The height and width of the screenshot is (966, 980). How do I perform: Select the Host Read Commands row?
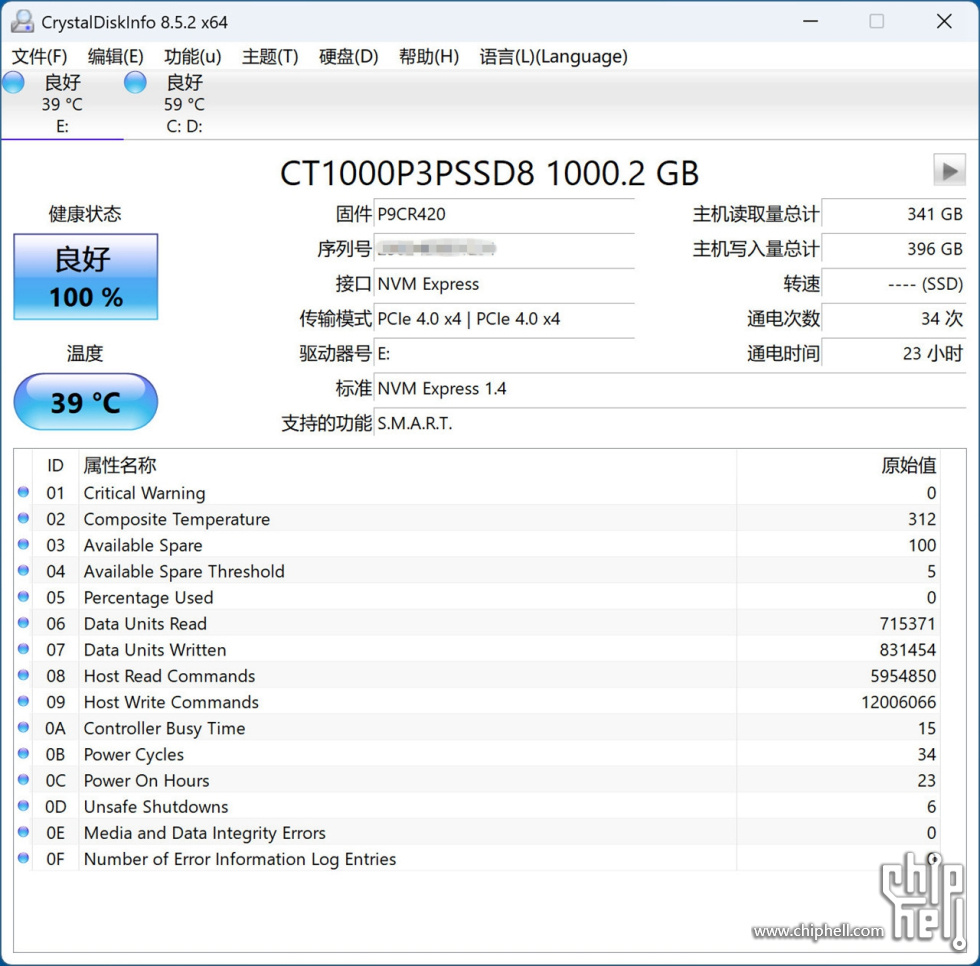tap(478, 676)
